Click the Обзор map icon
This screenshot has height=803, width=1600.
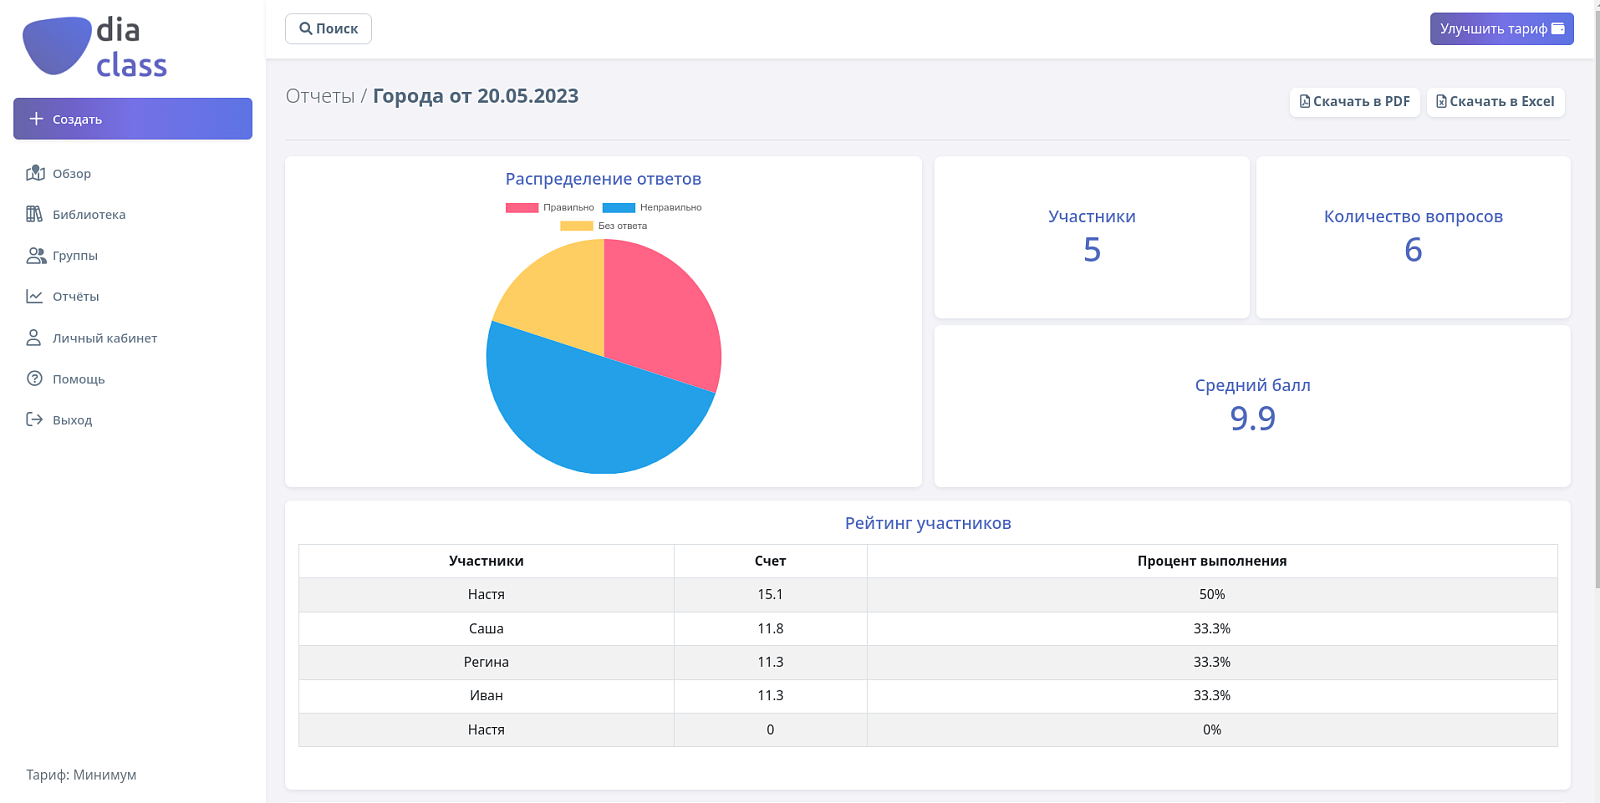click(x=35, y=173)
